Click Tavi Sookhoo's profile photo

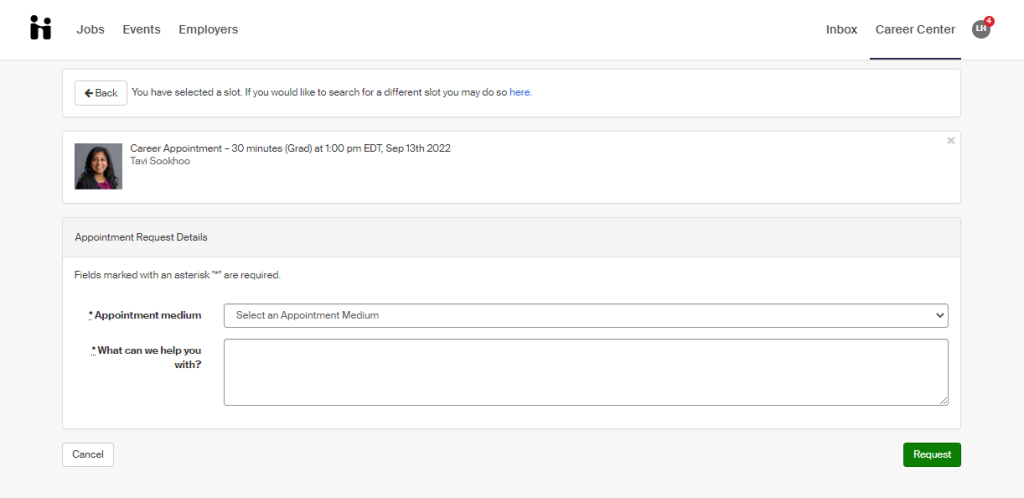coord(98,166)
